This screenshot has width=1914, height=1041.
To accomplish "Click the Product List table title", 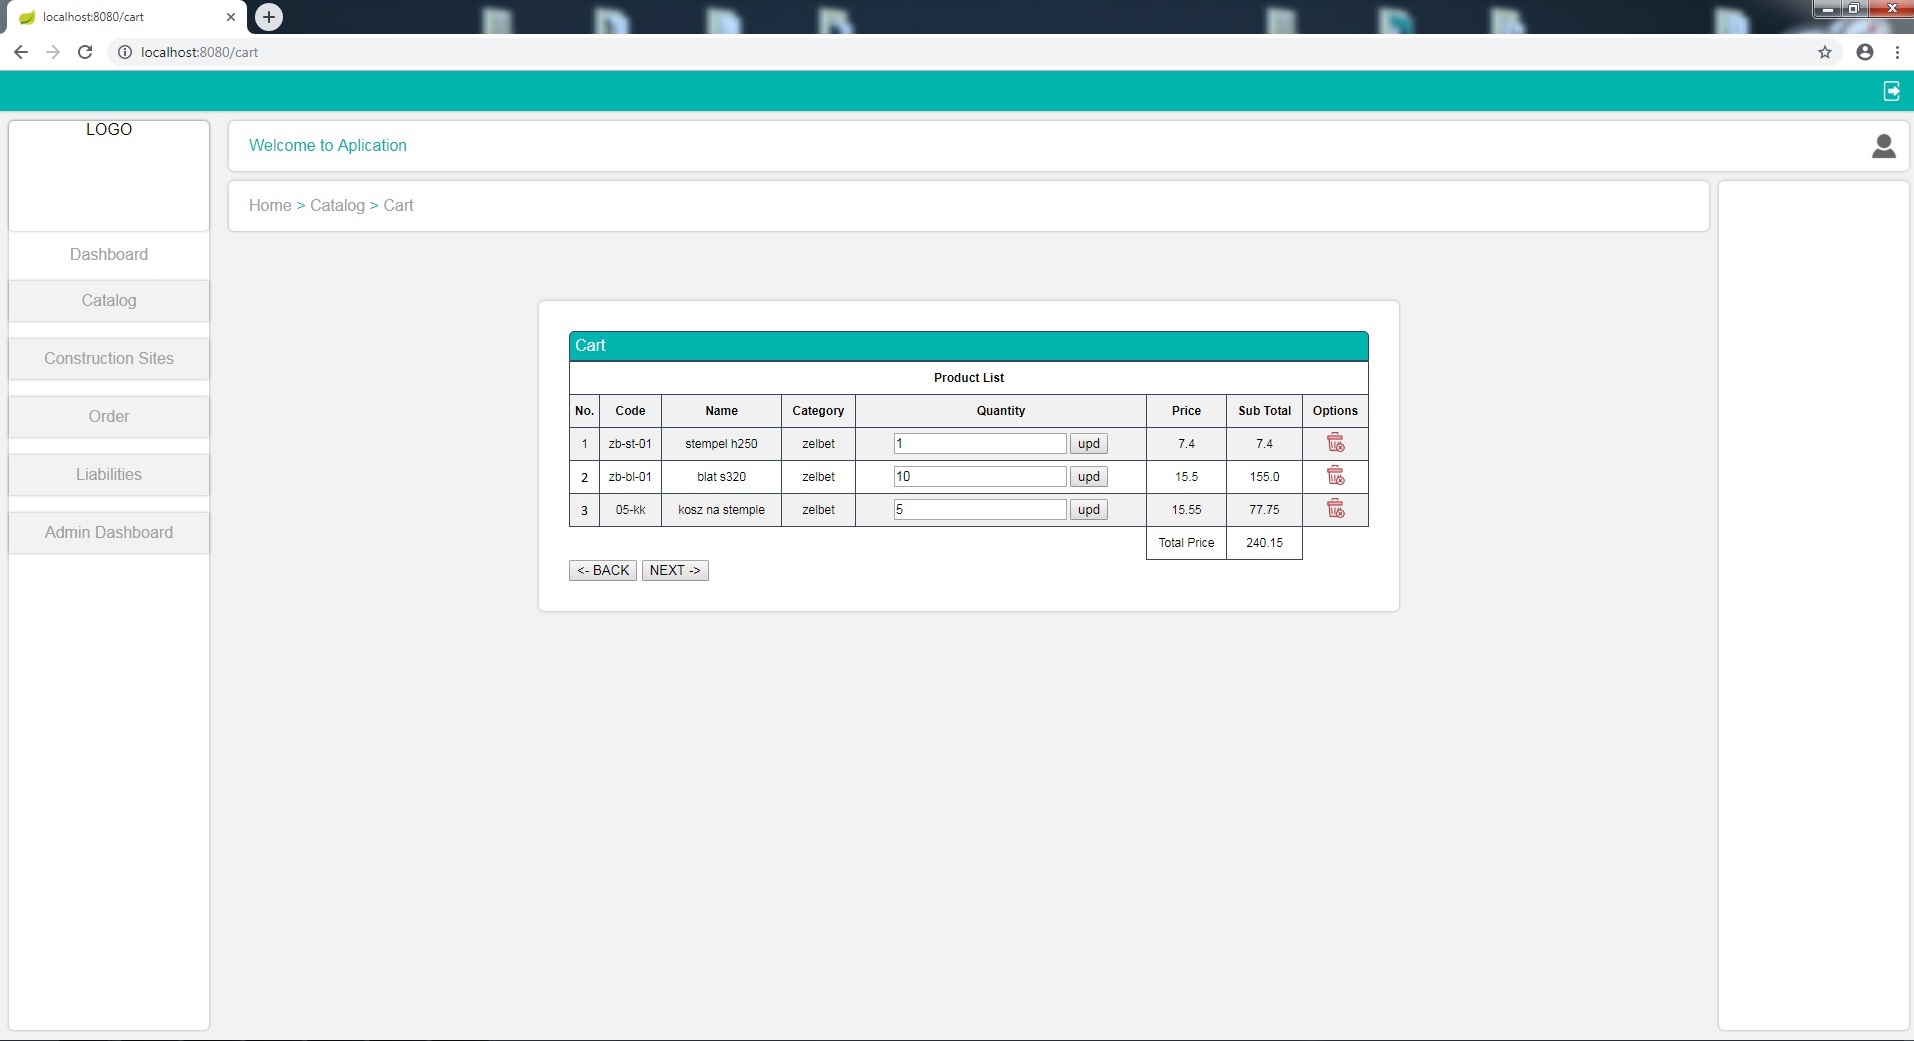I will click(x=969, y=377).
